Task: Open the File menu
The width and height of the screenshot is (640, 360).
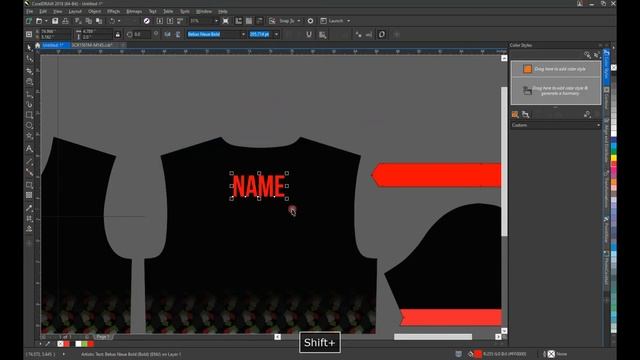Action: point(30,11)
